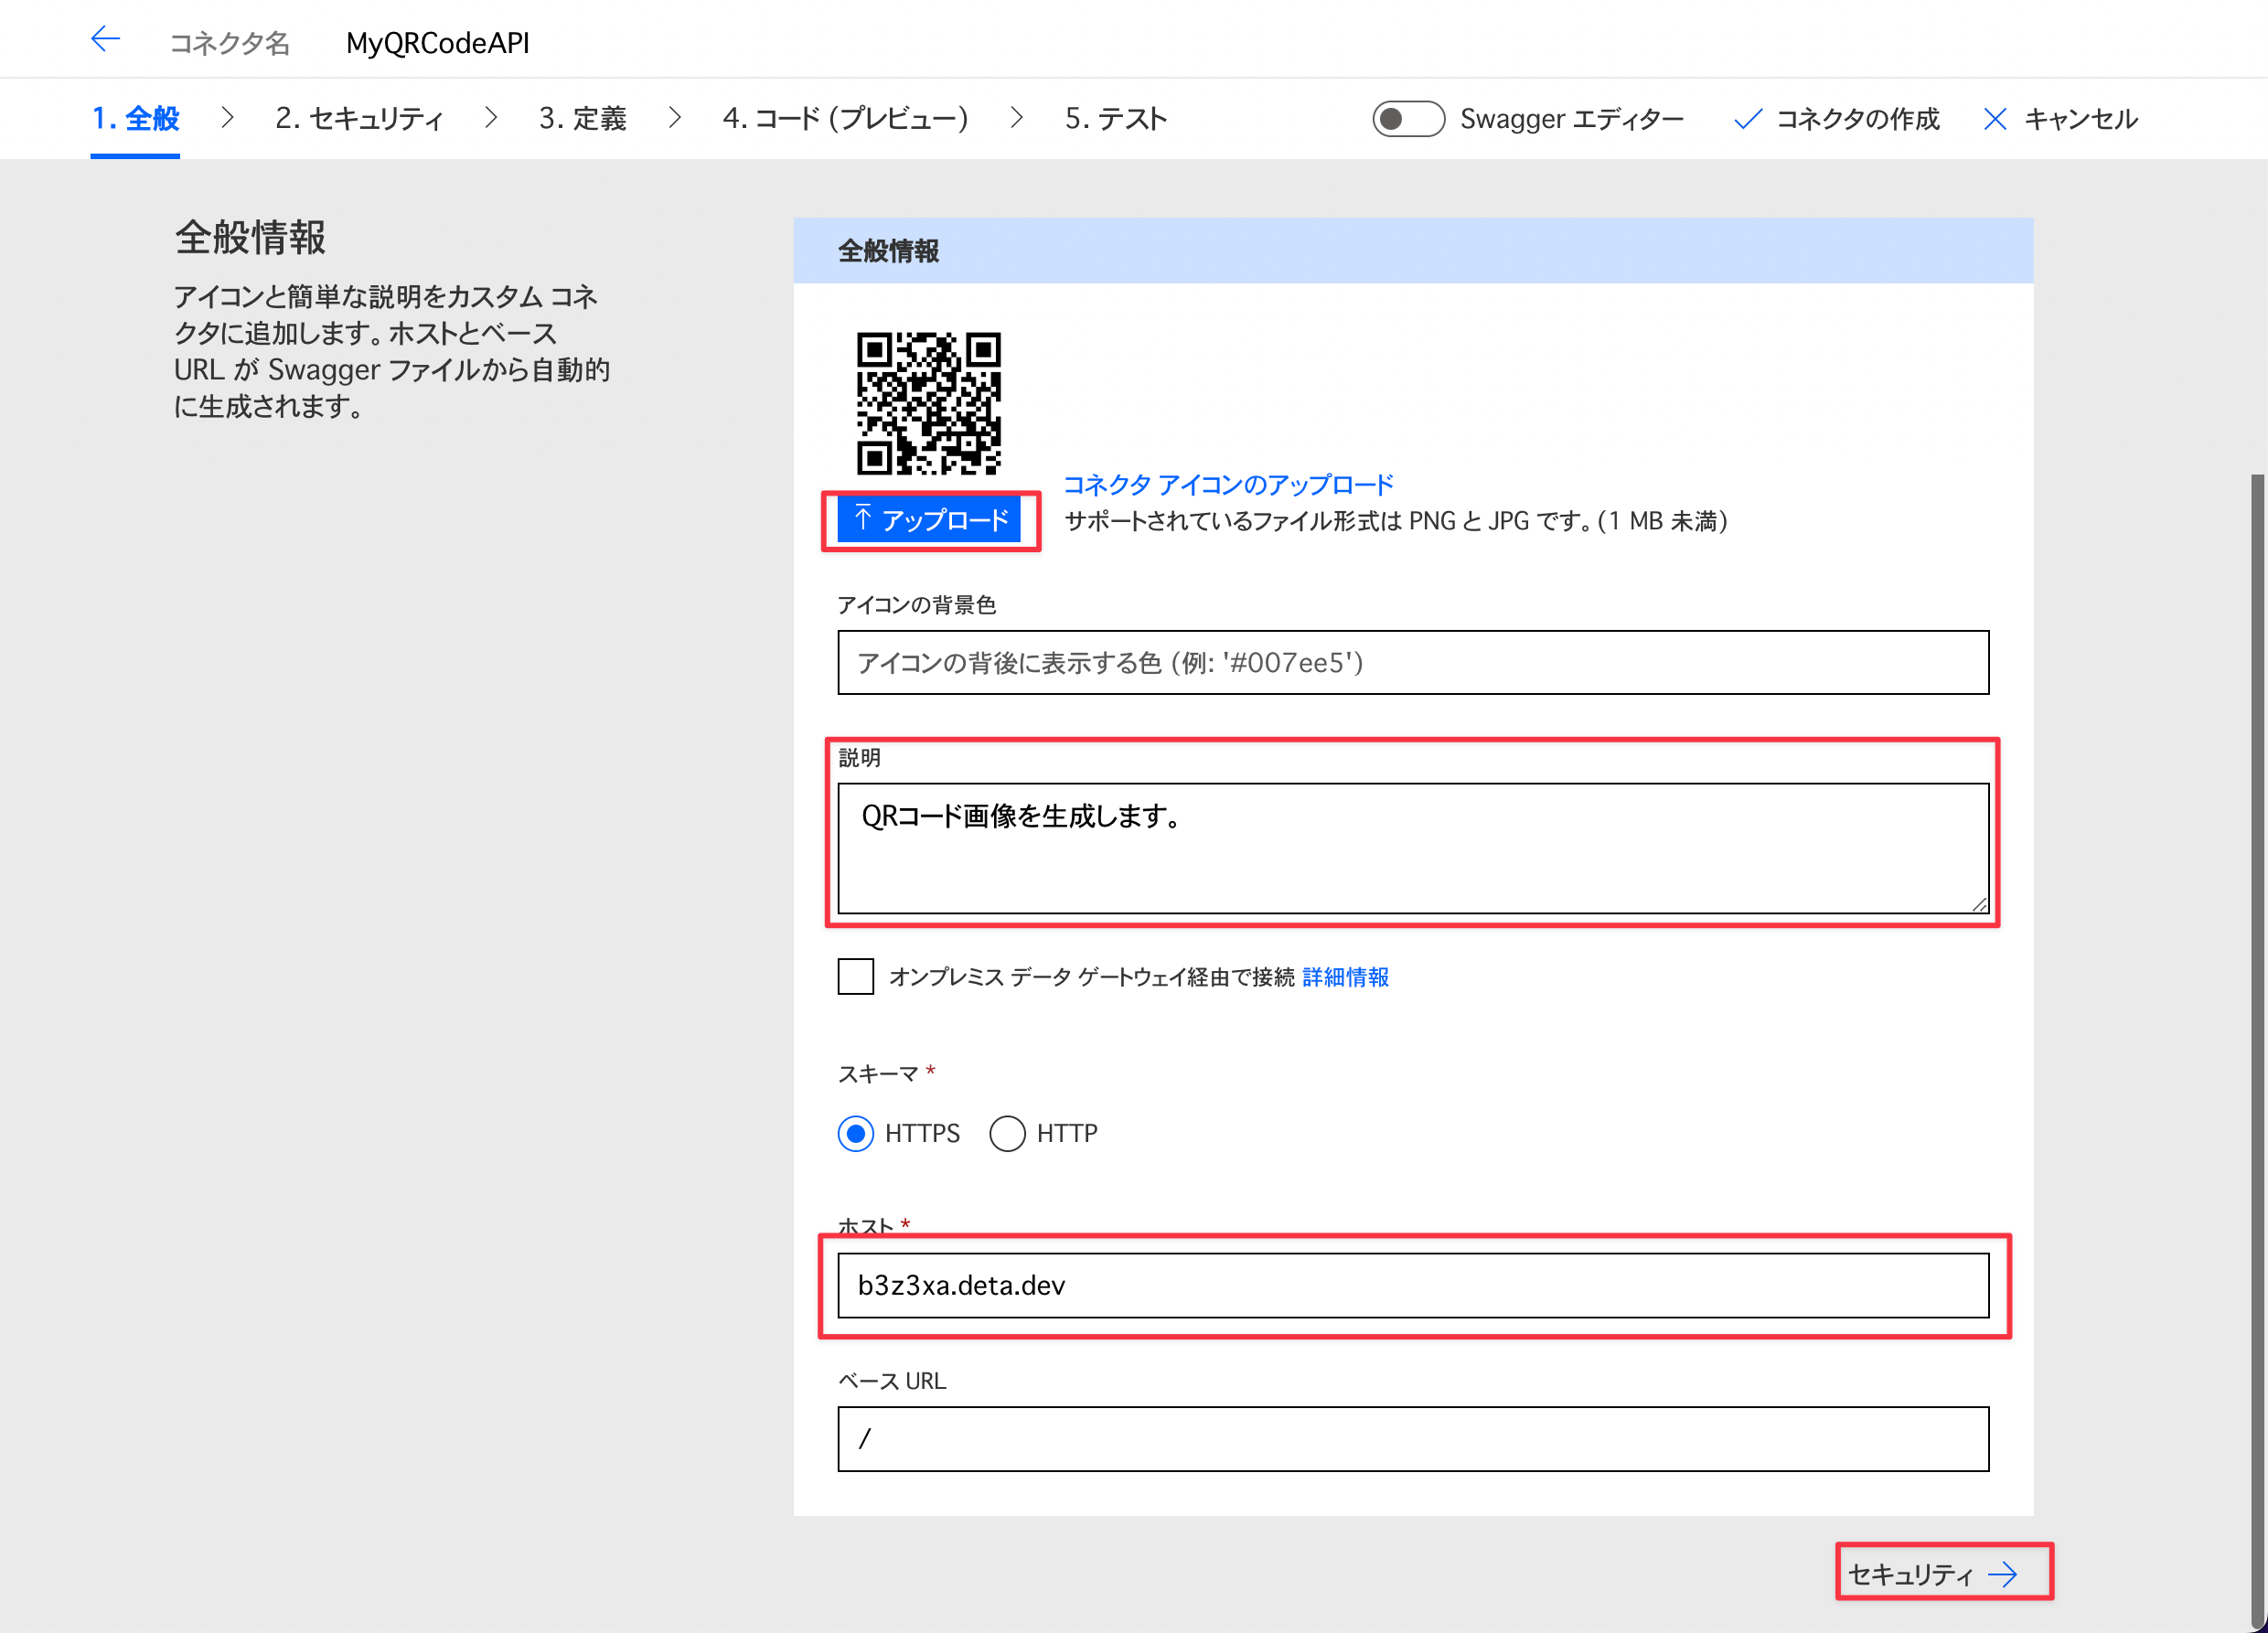The image size is (2268, 1633).
Task: Select the HTTPS radio button
Action: pyautogui.click(x=855, y=1133)
